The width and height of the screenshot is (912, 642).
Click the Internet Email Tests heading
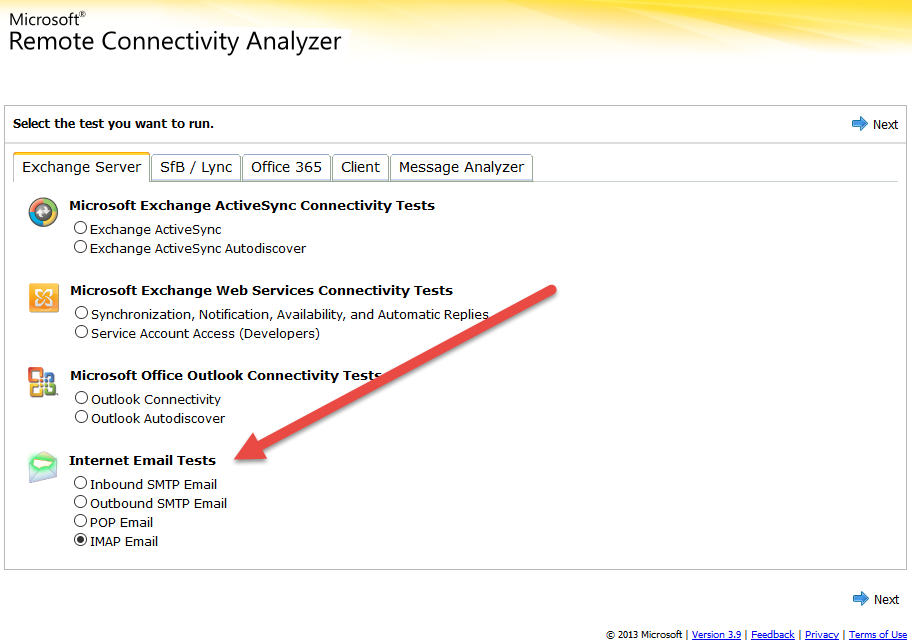(142, 460)
